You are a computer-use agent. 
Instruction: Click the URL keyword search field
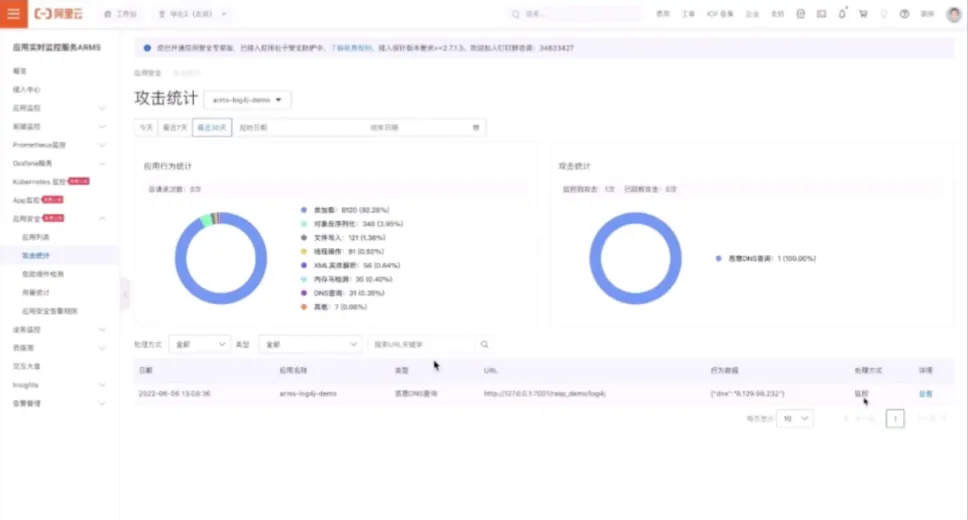pyautogui.click(x=422, y=344)
